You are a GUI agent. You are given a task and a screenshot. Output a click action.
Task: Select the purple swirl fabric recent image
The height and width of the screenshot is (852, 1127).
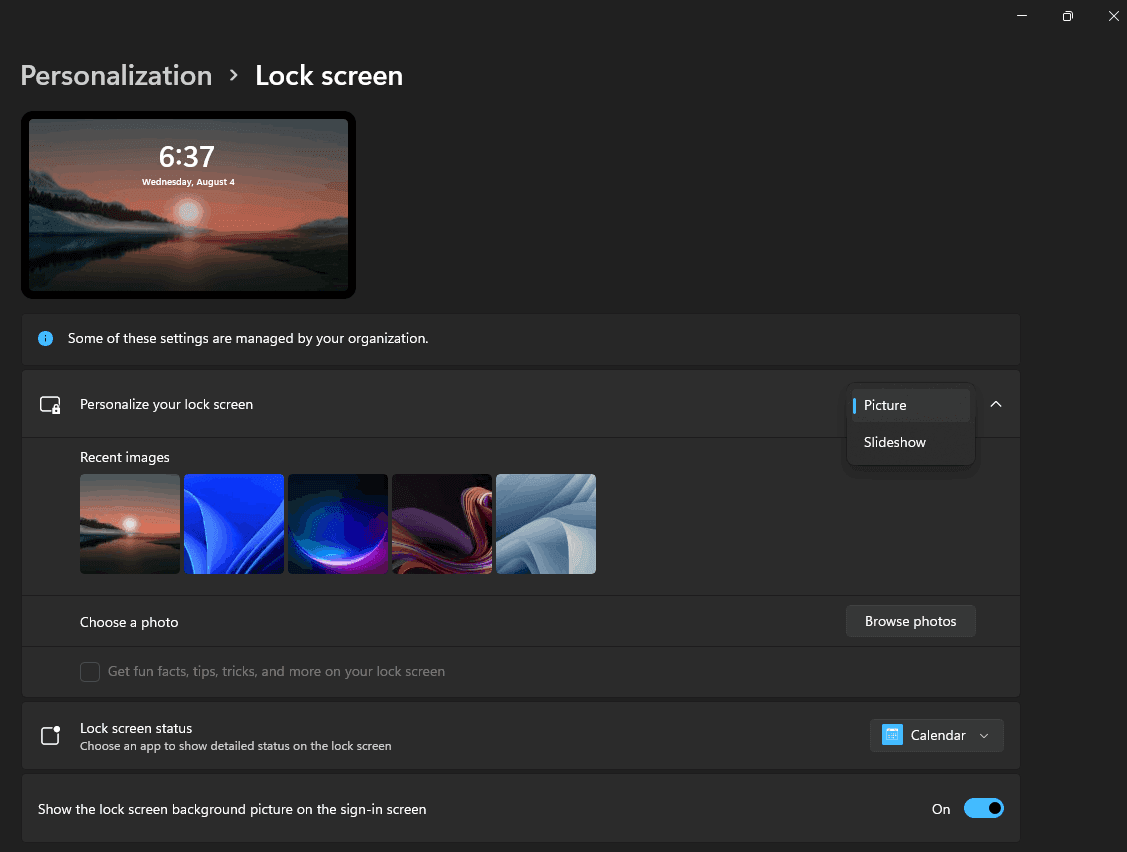point(442,523)
